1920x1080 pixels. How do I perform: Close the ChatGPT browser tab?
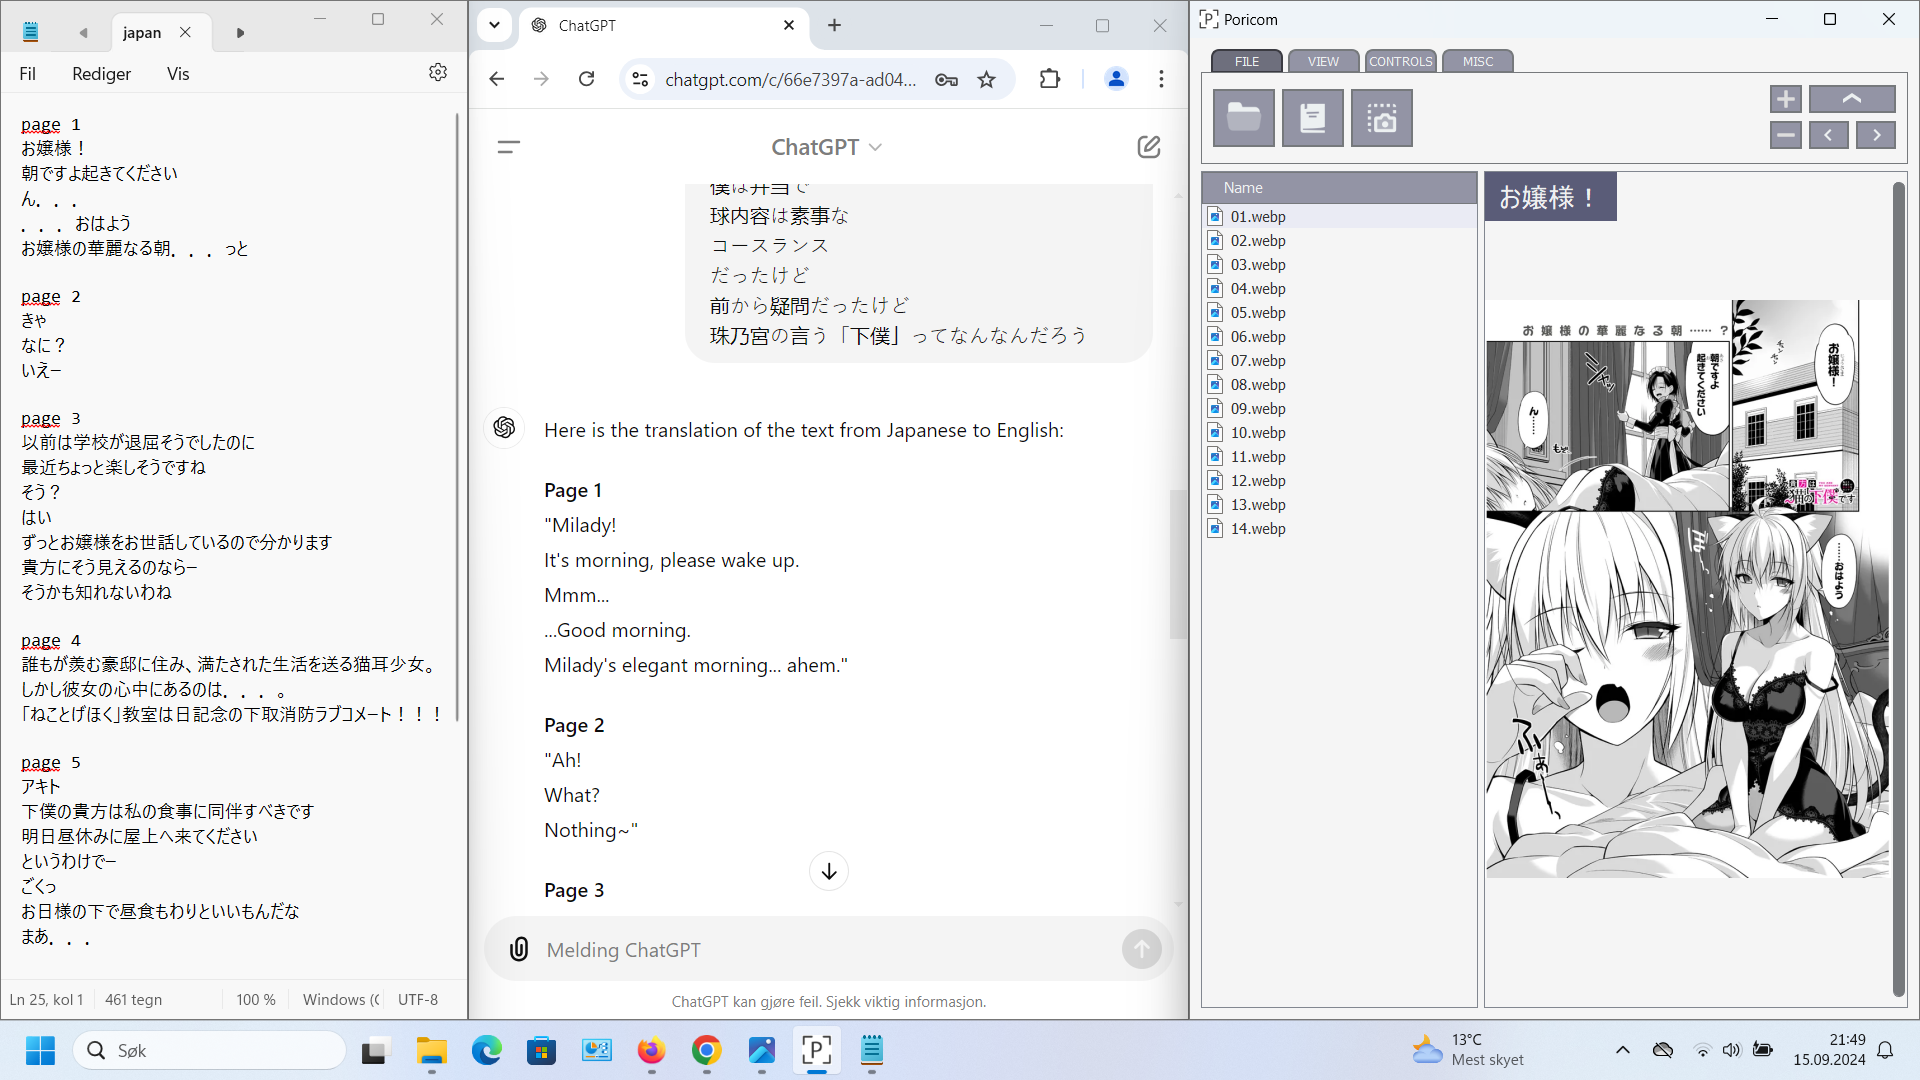click(x=789, y=25)
